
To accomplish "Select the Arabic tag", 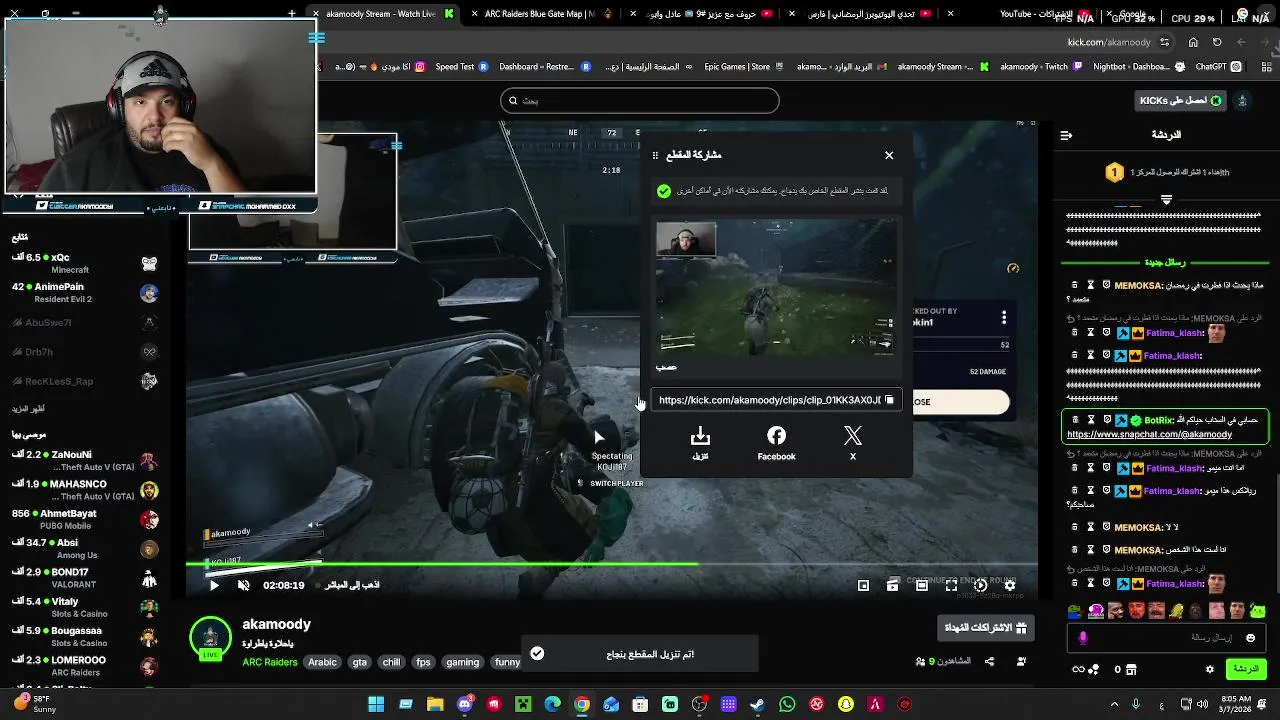I will click(x=323, y=662).
